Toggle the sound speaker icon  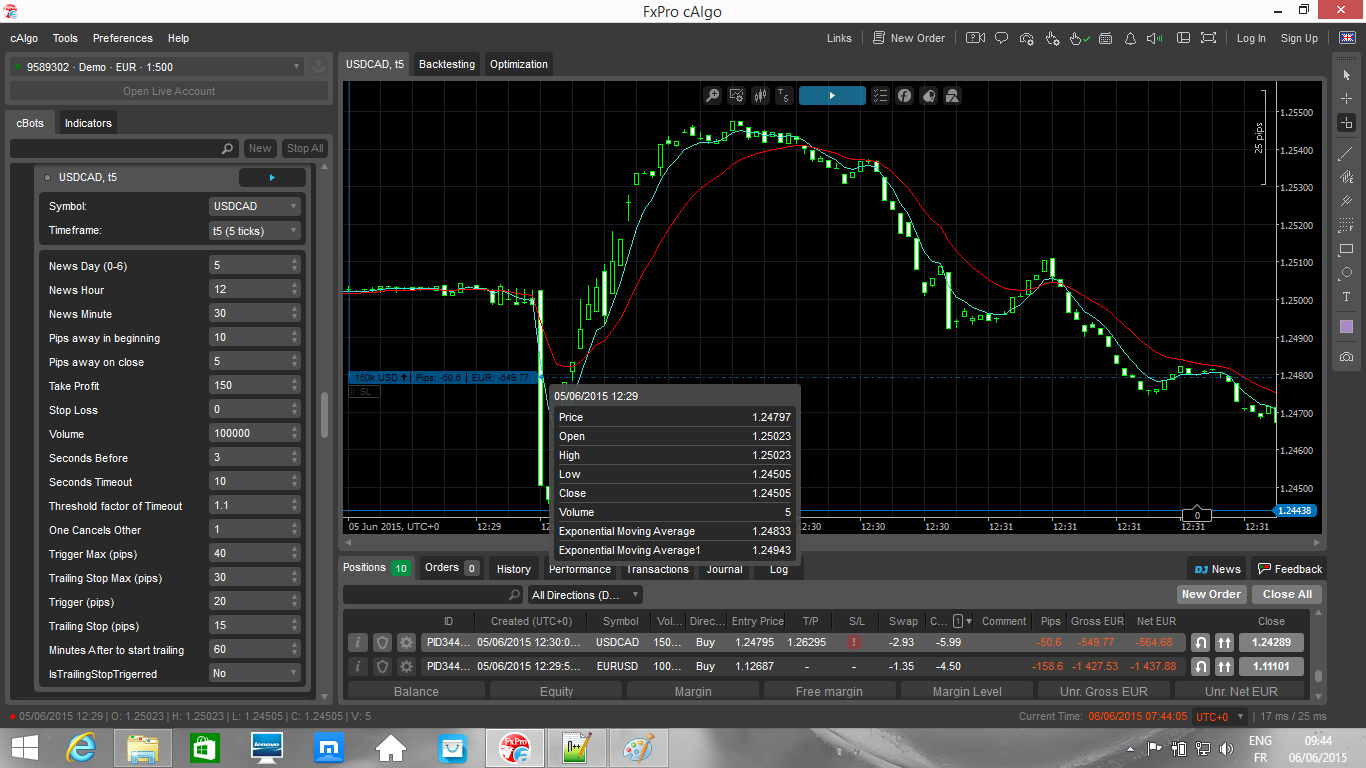[1155, 38]
